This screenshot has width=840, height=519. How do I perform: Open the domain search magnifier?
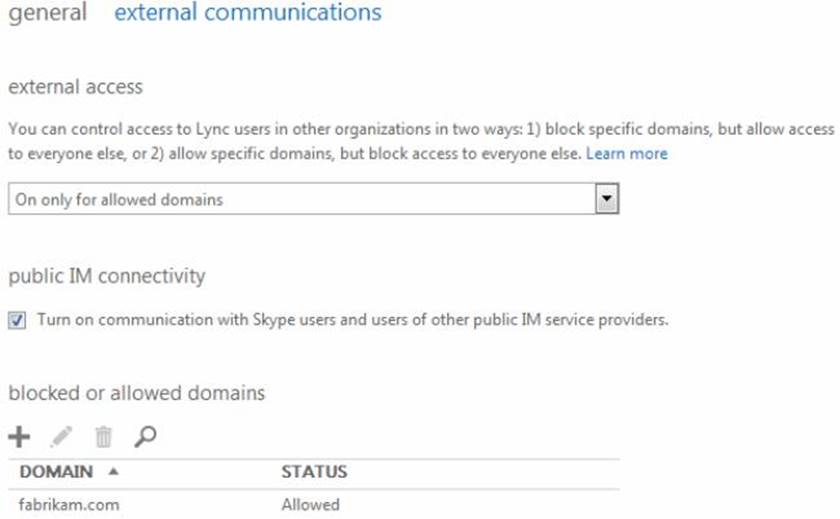pyautogui.click(x=146, y=436)
